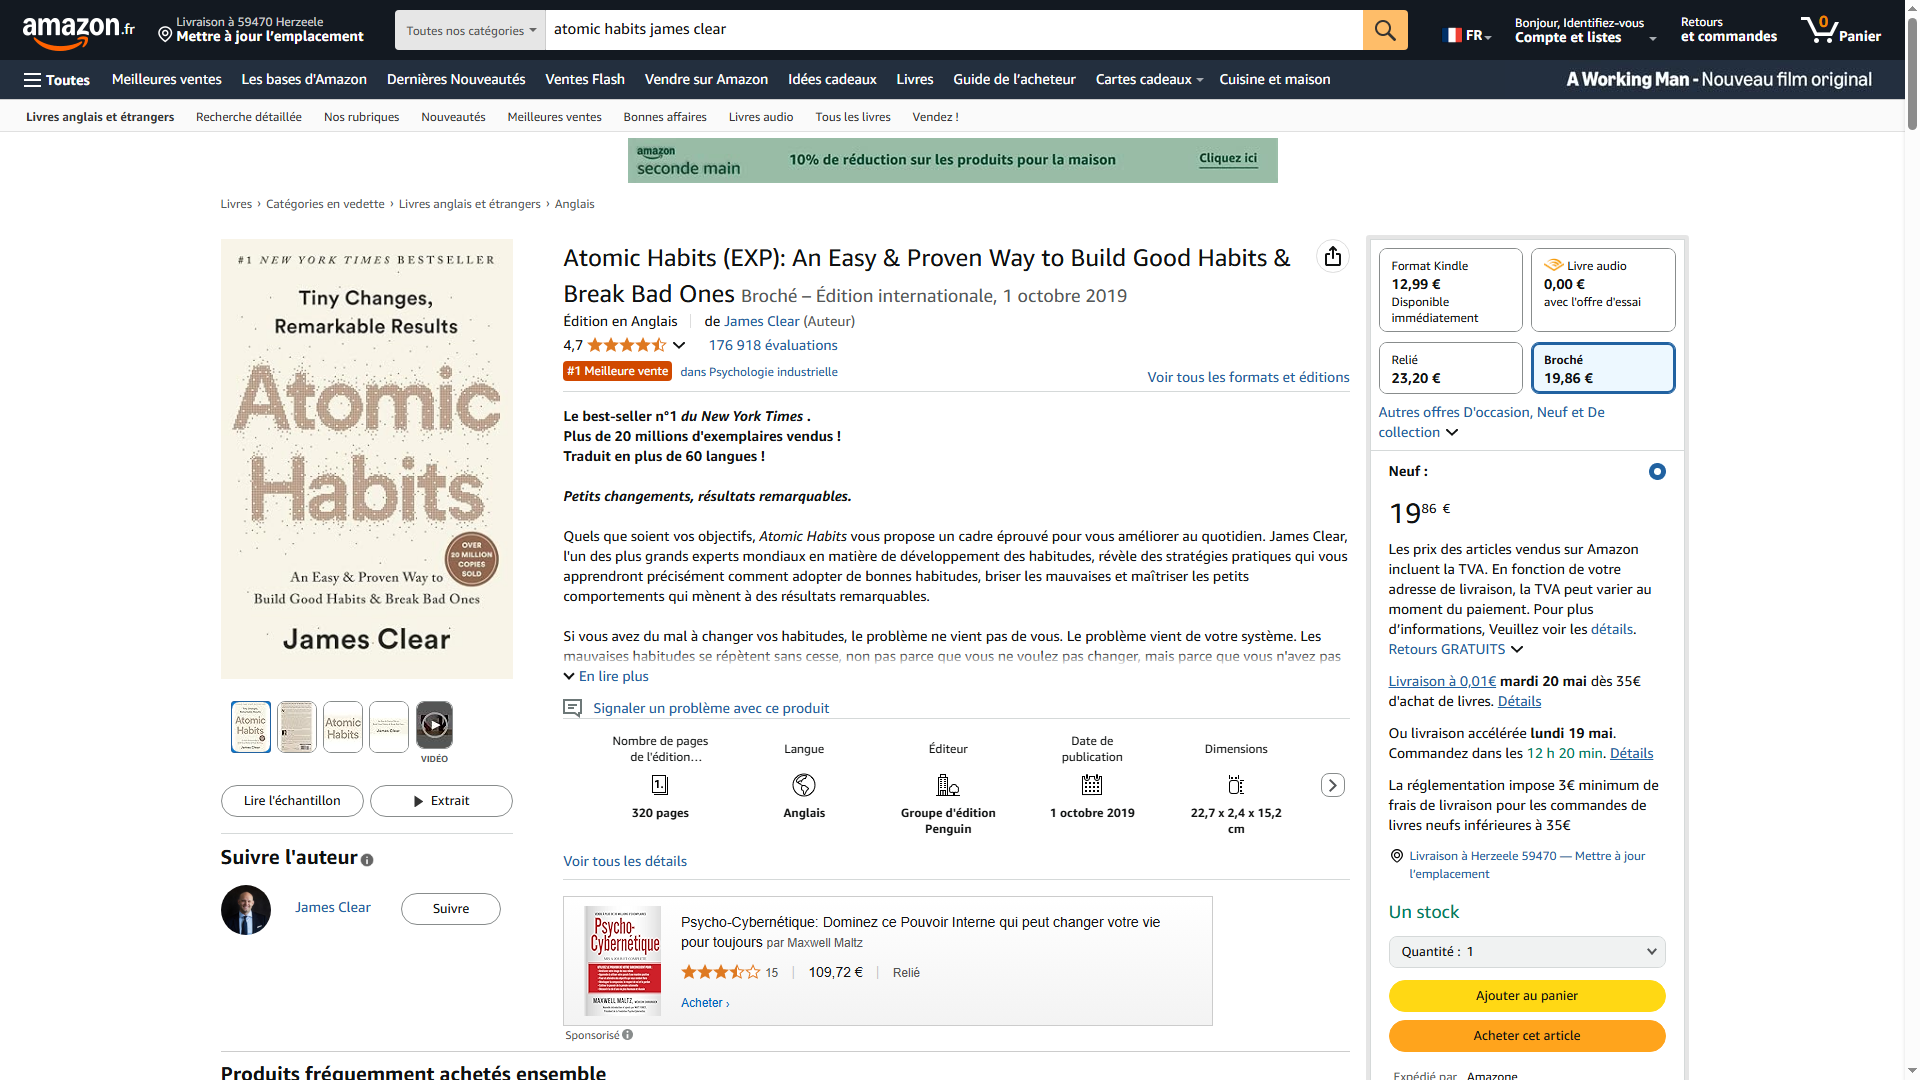Open the Quantité dropdown
The width and height of the screenshot is (1920, 1080).
pyautogui.click(x=1526, y=952)
